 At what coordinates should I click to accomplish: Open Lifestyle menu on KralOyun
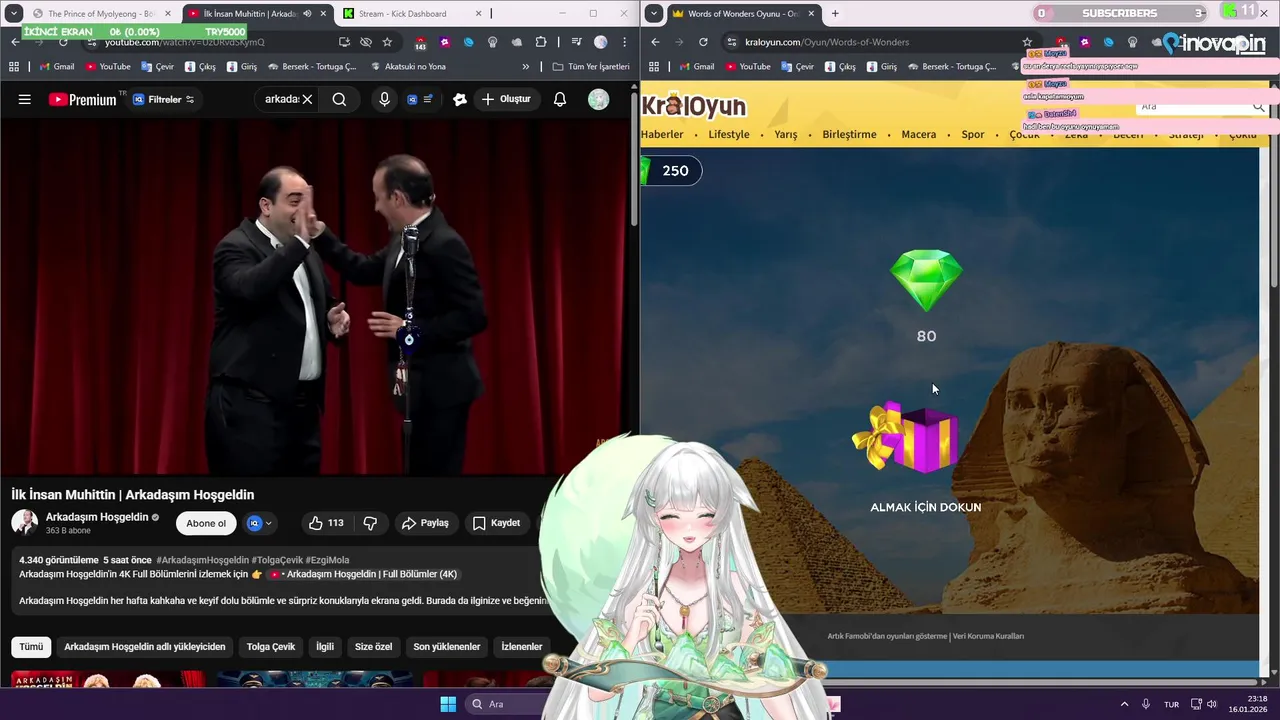click(729, 135)
